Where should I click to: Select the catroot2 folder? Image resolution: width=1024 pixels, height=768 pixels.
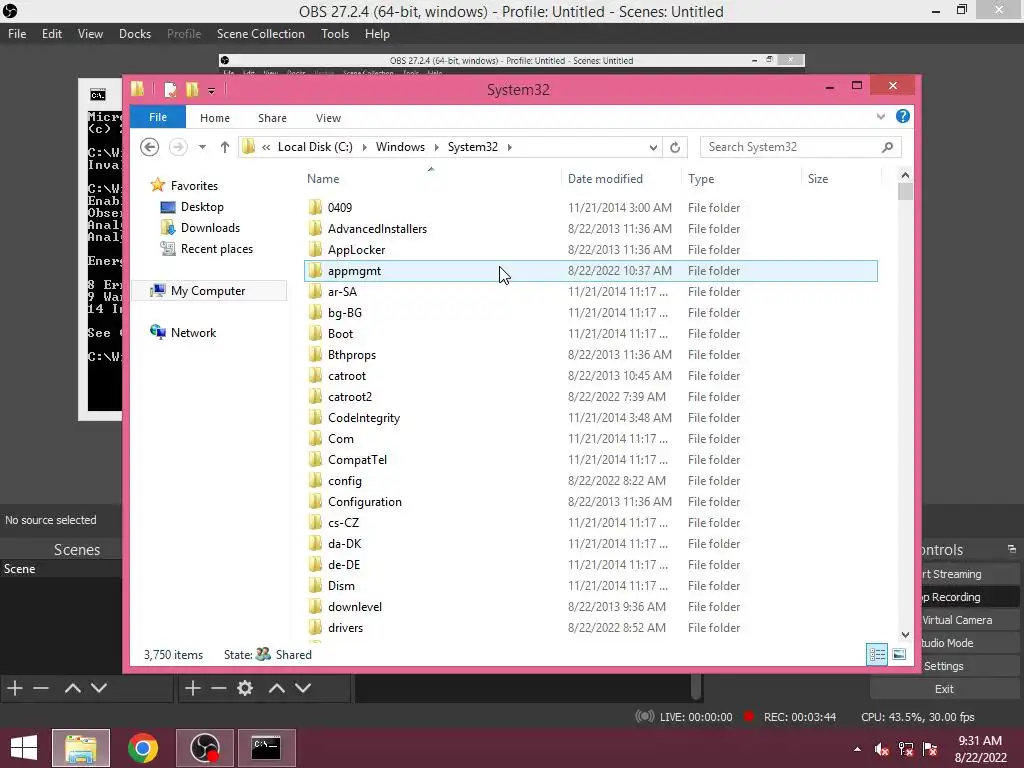[590, 396]
